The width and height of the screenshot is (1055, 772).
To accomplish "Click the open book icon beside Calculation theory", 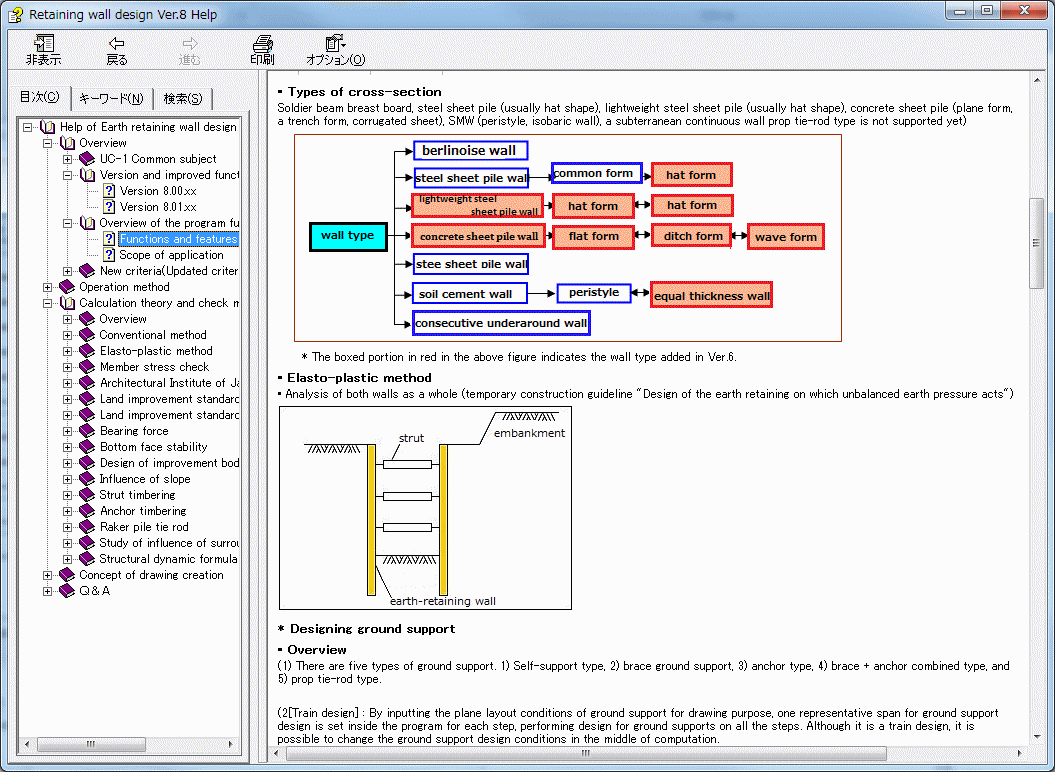I will pos(67,304).
